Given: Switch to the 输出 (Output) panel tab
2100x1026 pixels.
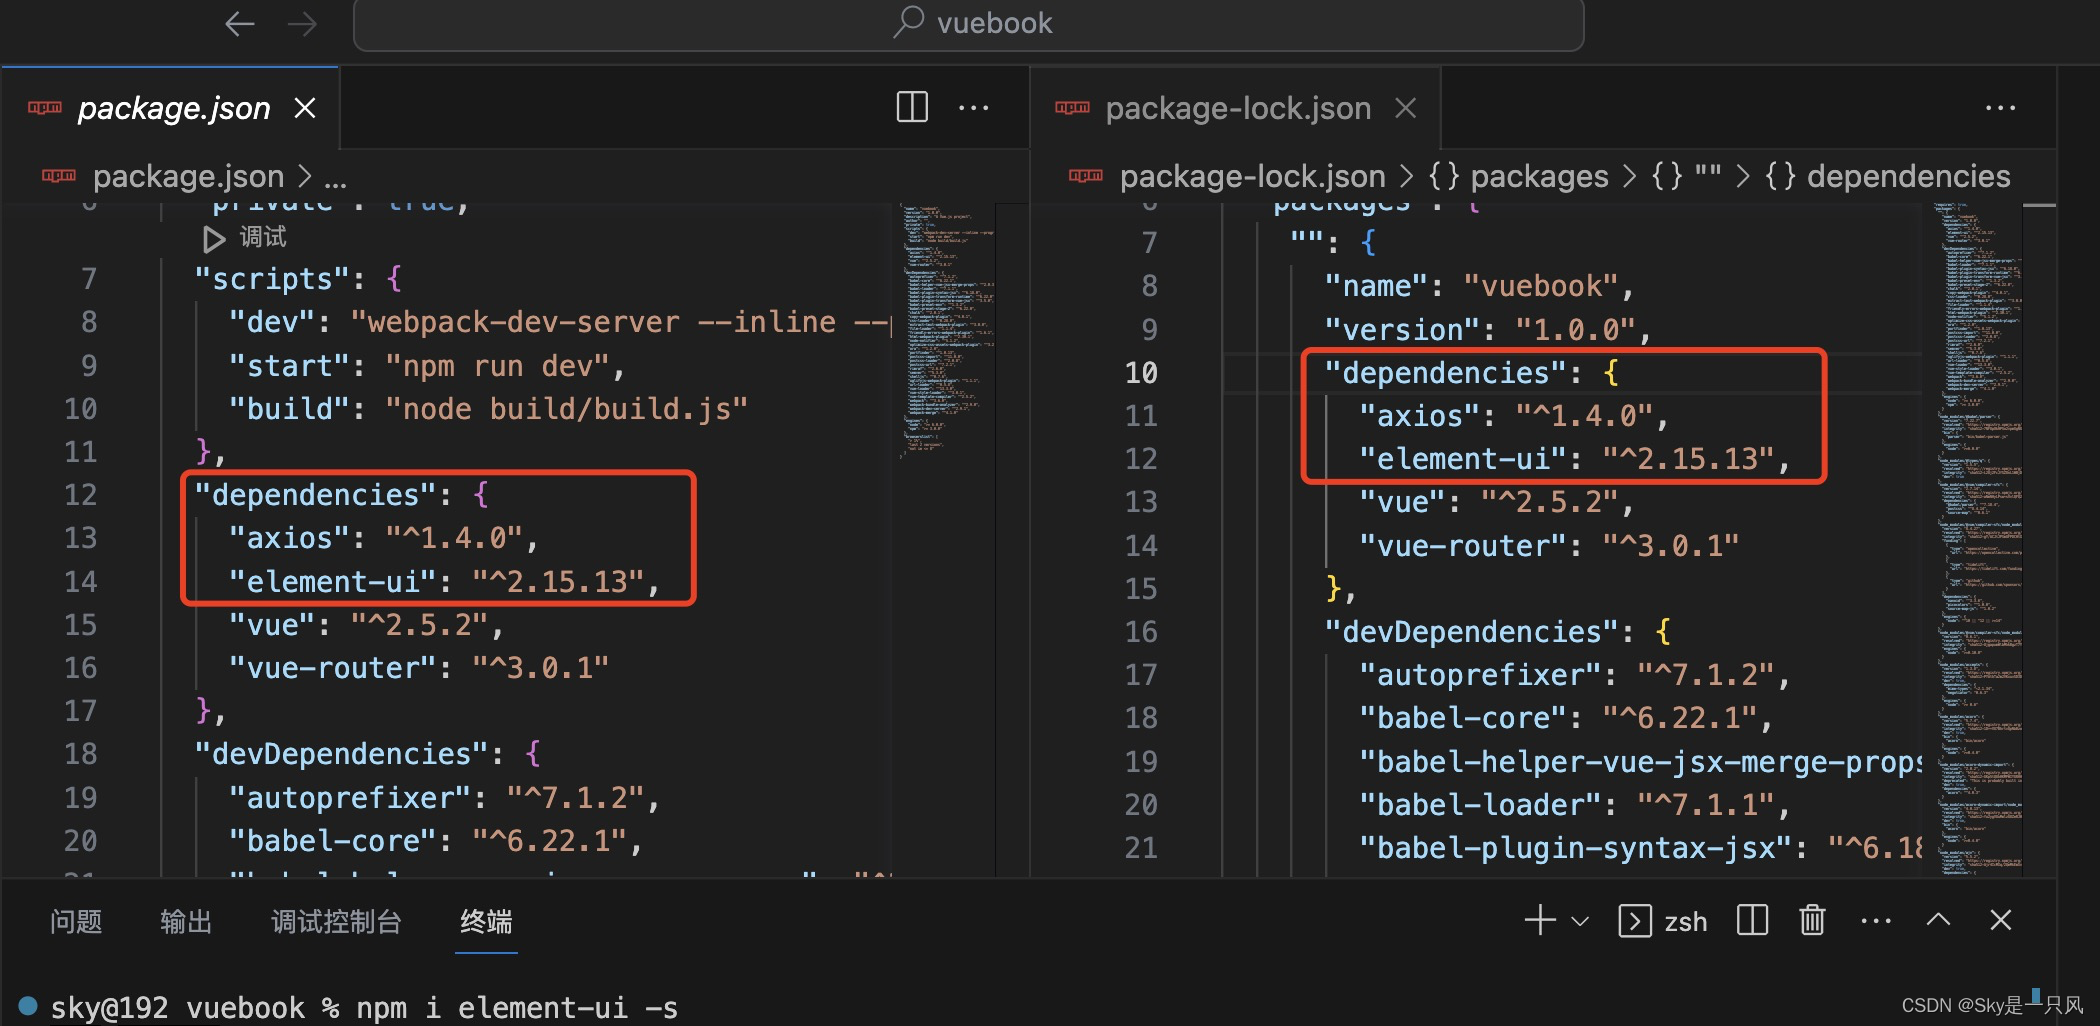Looking at the screenshot, I should click(x=186, y=922).
